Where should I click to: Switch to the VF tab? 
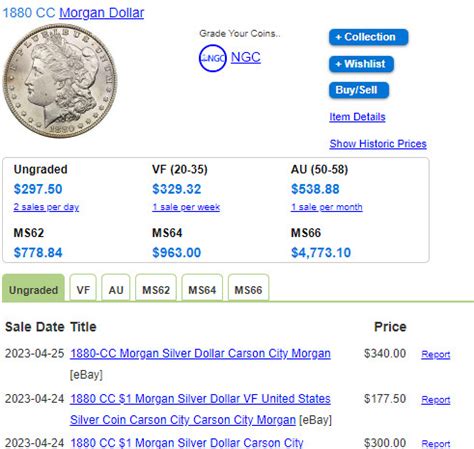(83, 289)
